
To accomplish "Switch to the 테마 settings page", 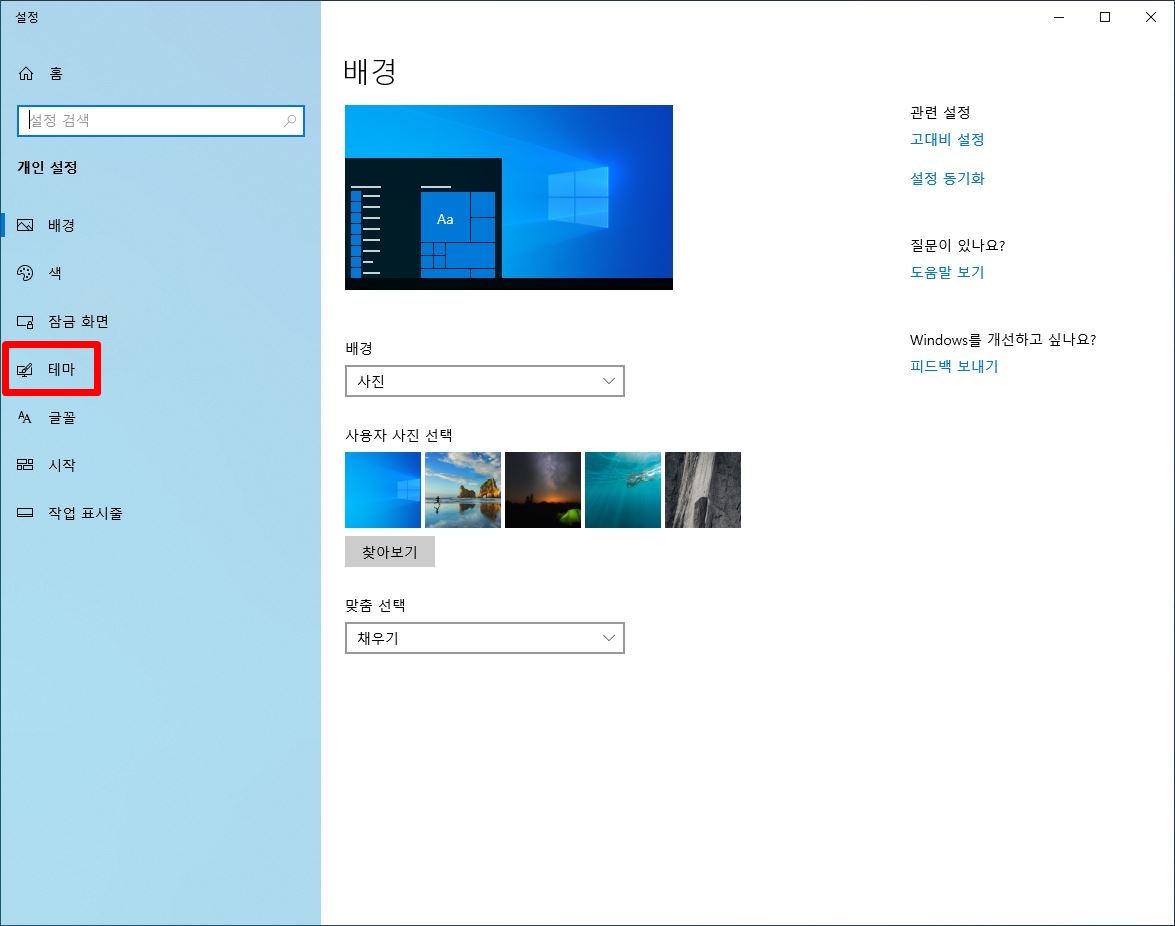I will 160,369.
